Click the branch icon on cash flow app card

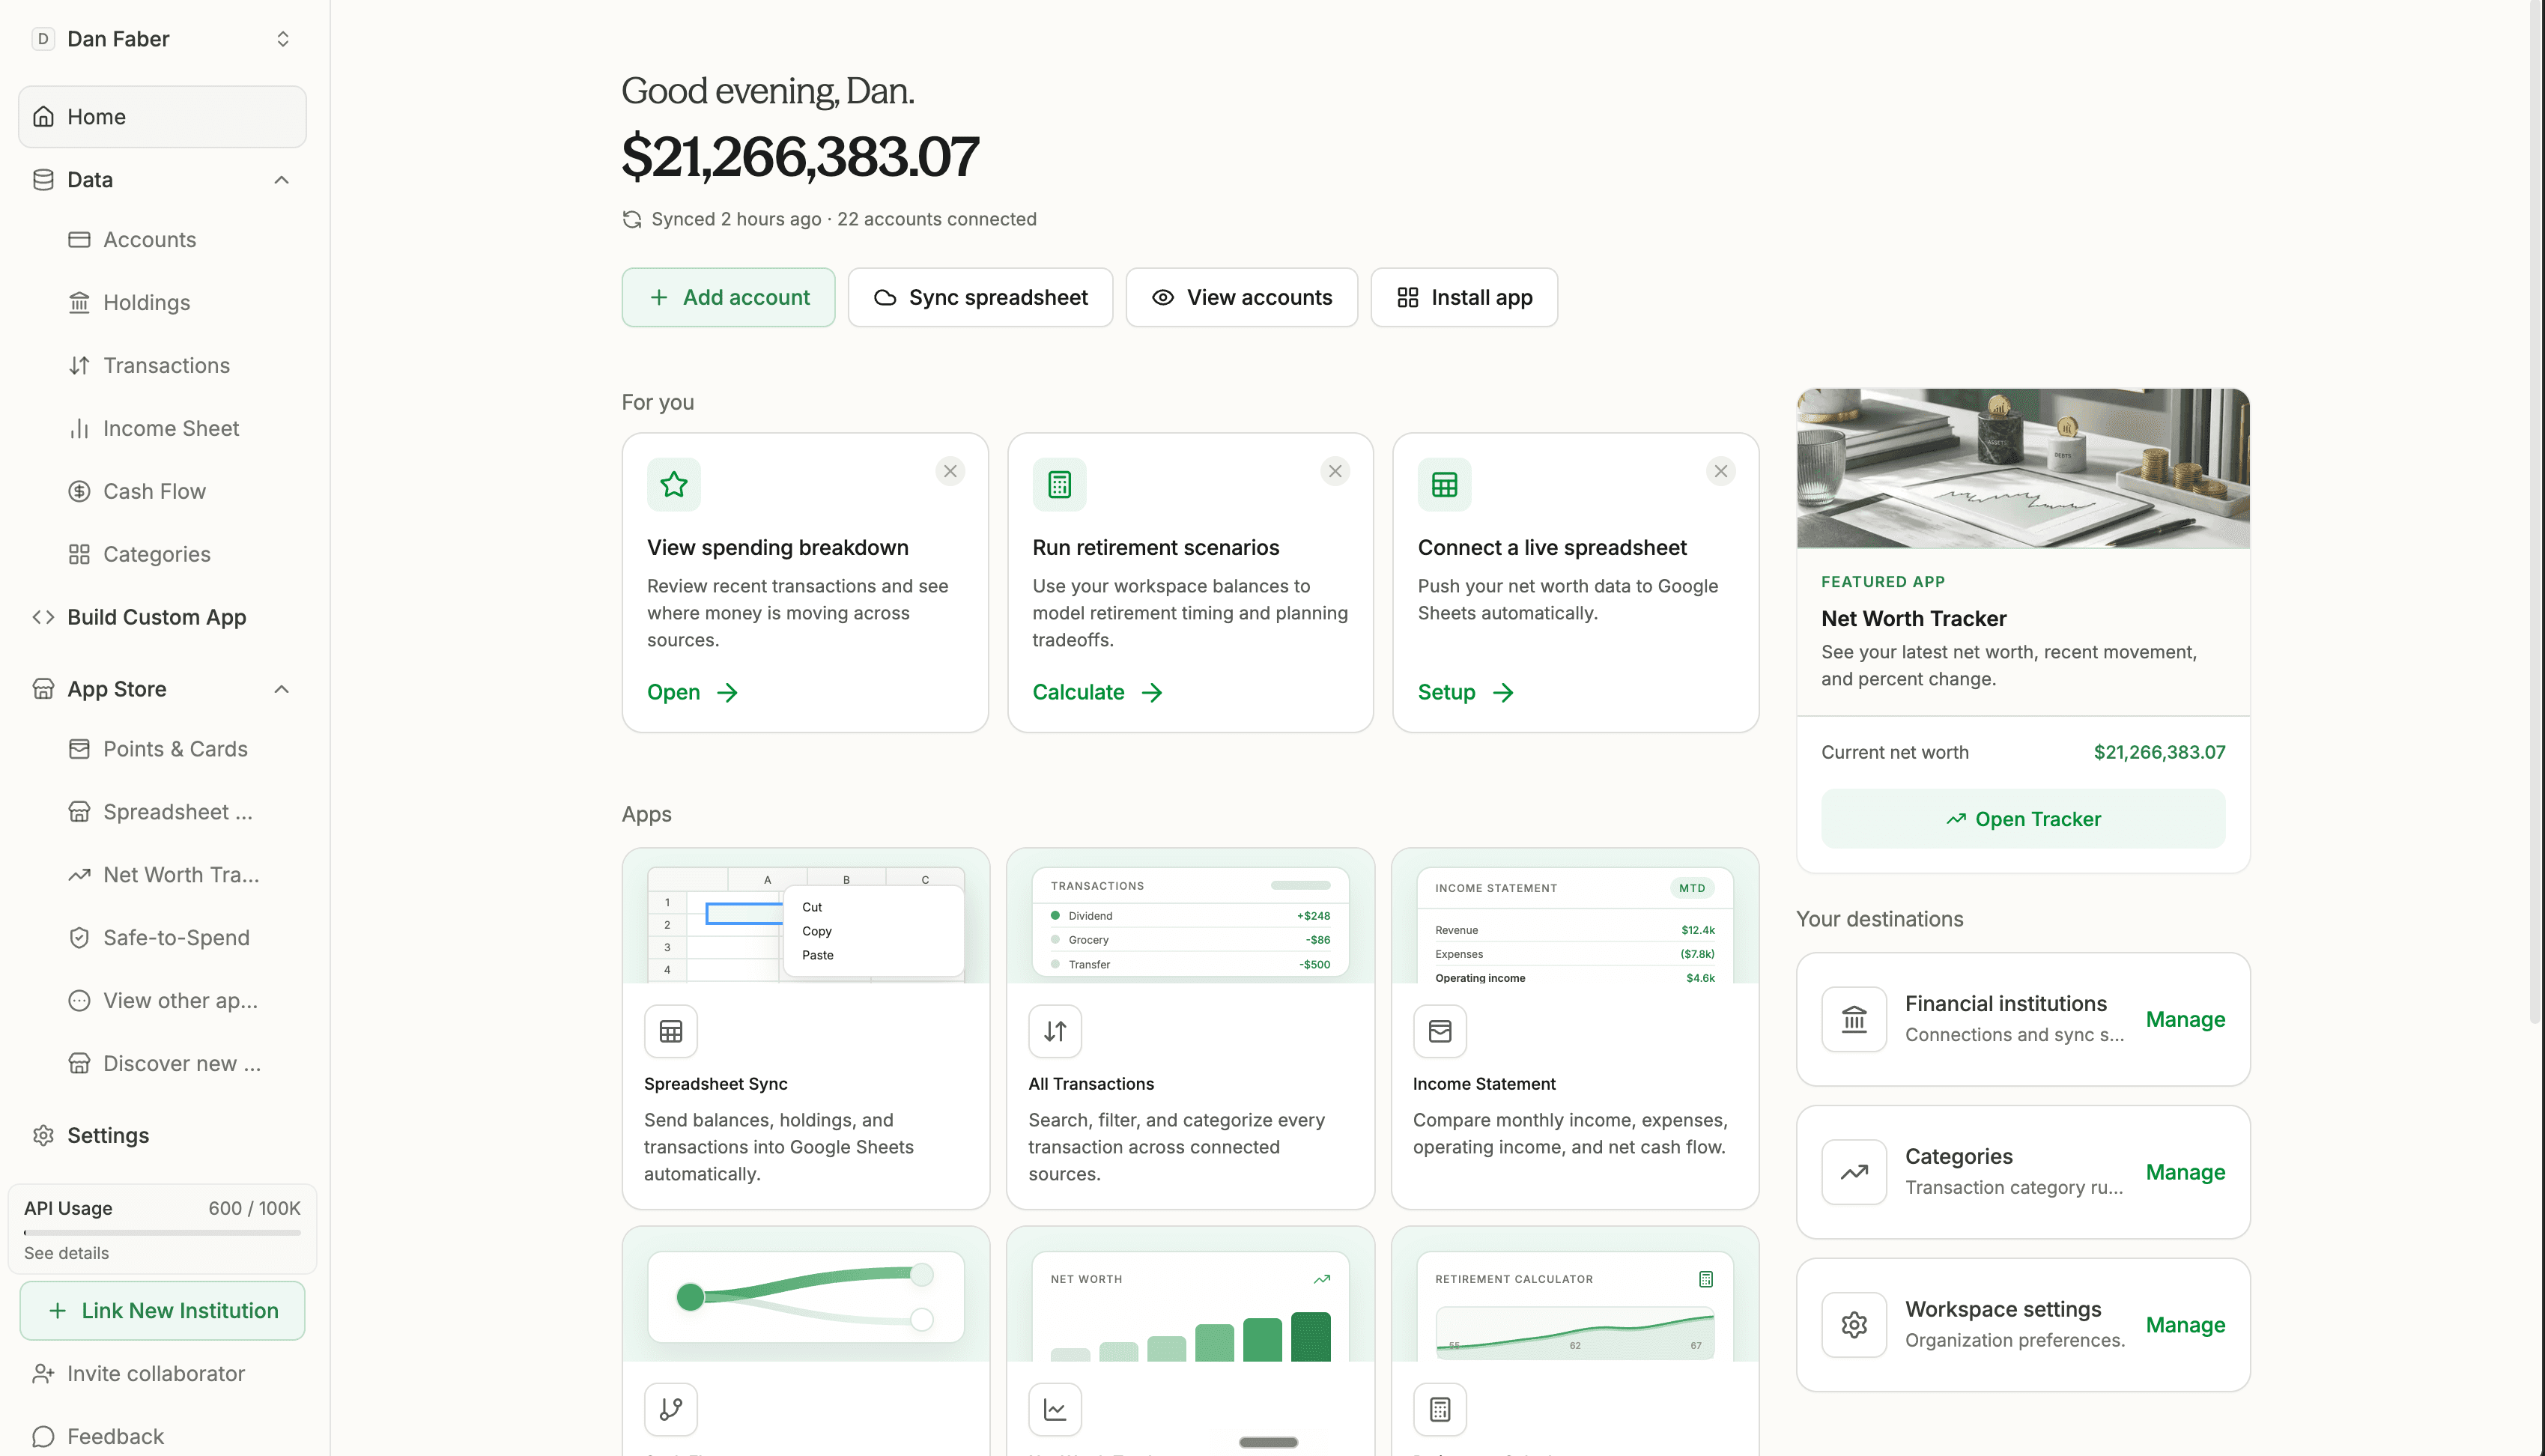coord(671,1410)
